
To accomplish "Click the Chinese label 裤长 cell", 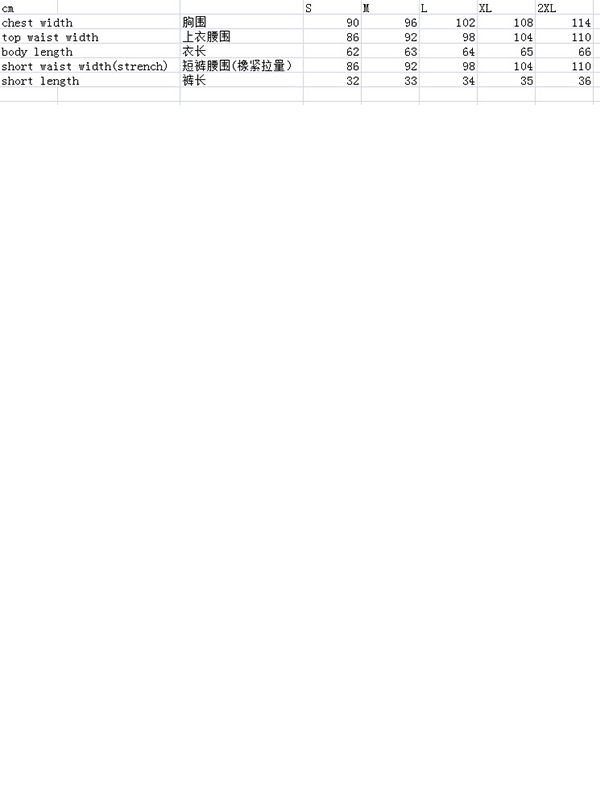I will point(241,81).
